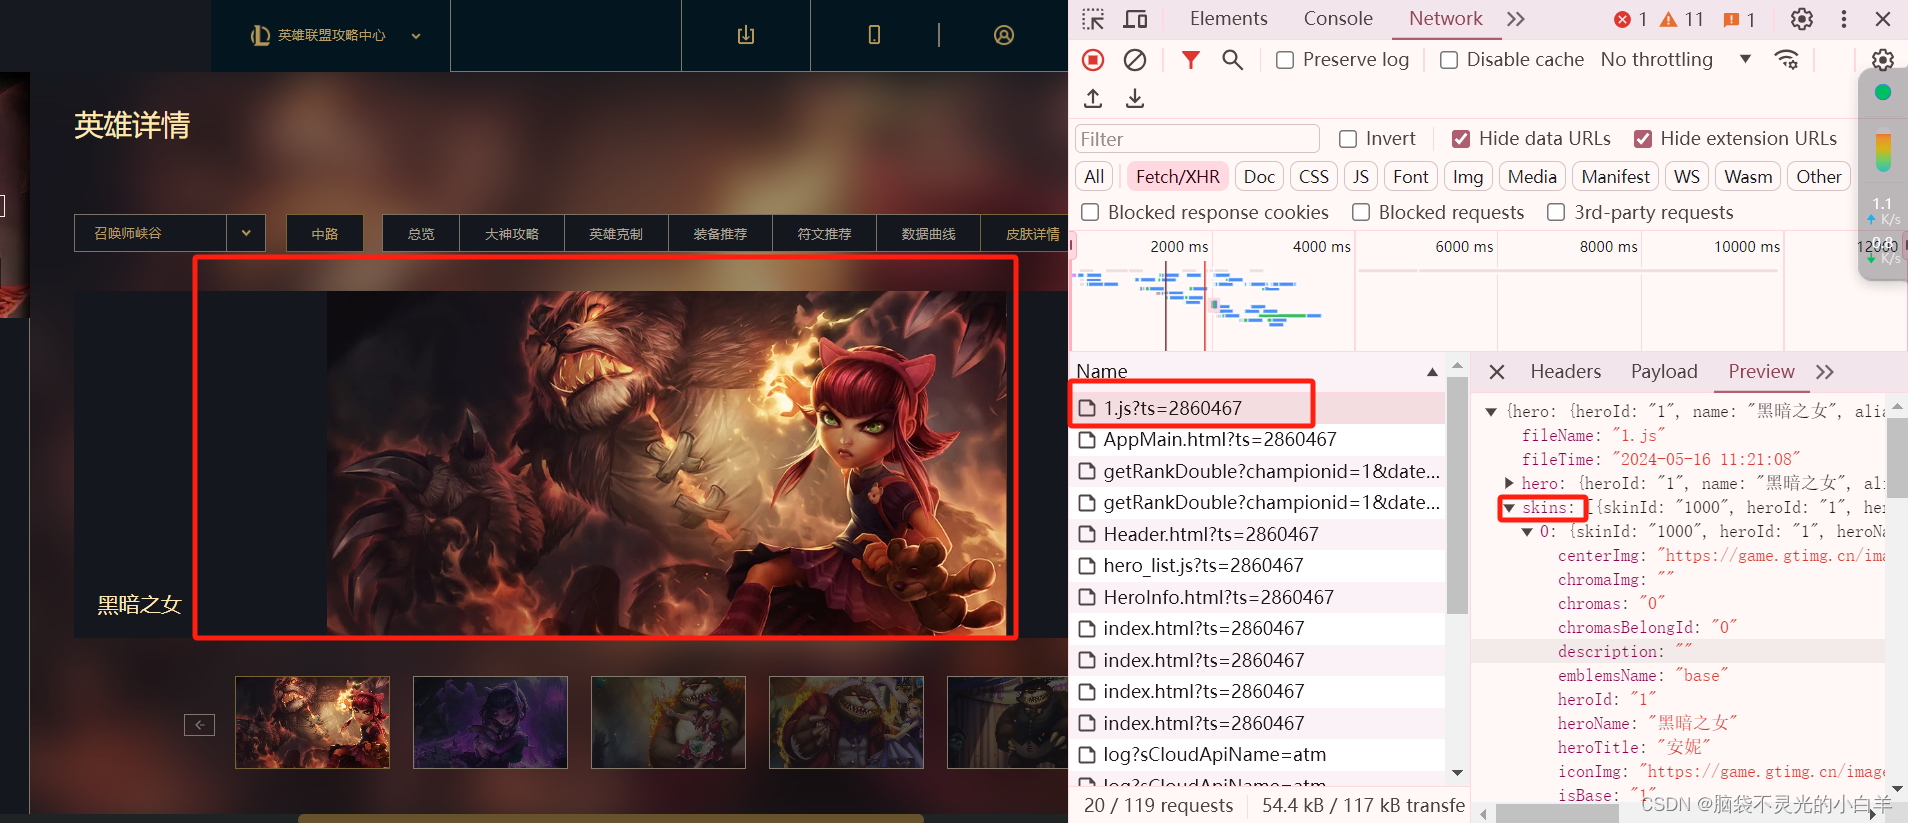The width and height of the screenshot is (1908, 823).
Task: Collapse the skins array node
Action: click(x=1509, y=508)
